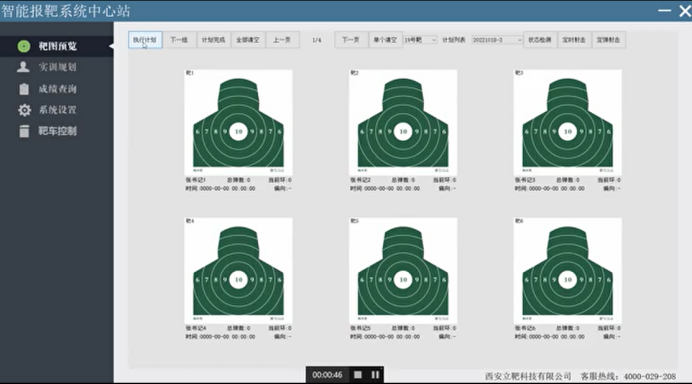
Task: Open the 实训规划 menu item
Action: [x=56, y=67]
